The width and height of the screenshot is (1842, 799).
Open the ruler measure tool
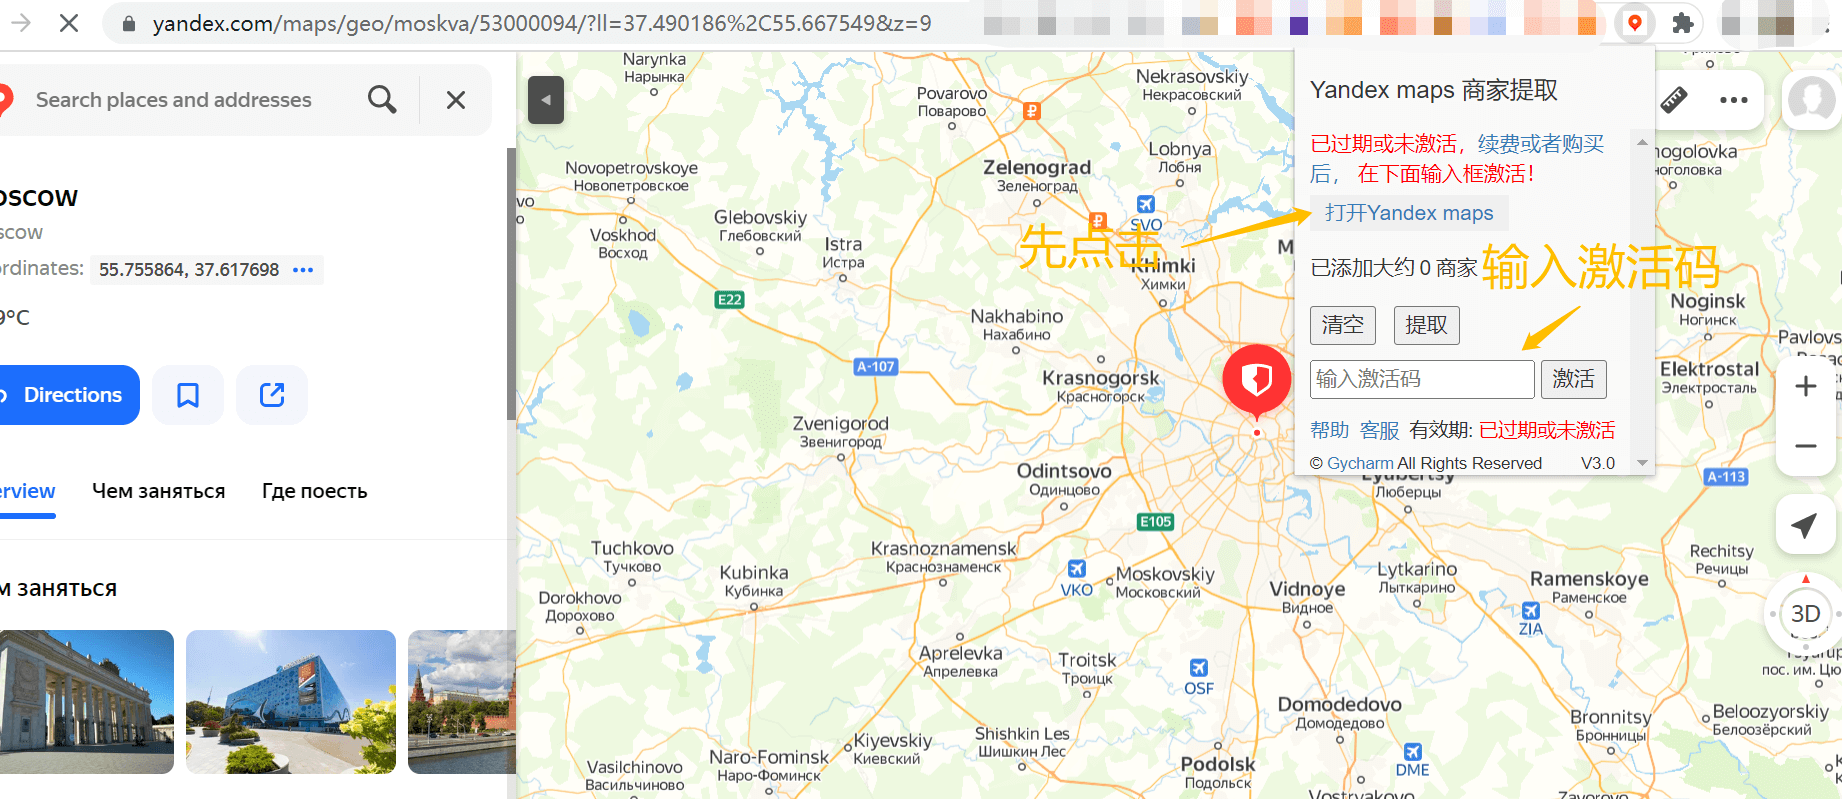1674,100
